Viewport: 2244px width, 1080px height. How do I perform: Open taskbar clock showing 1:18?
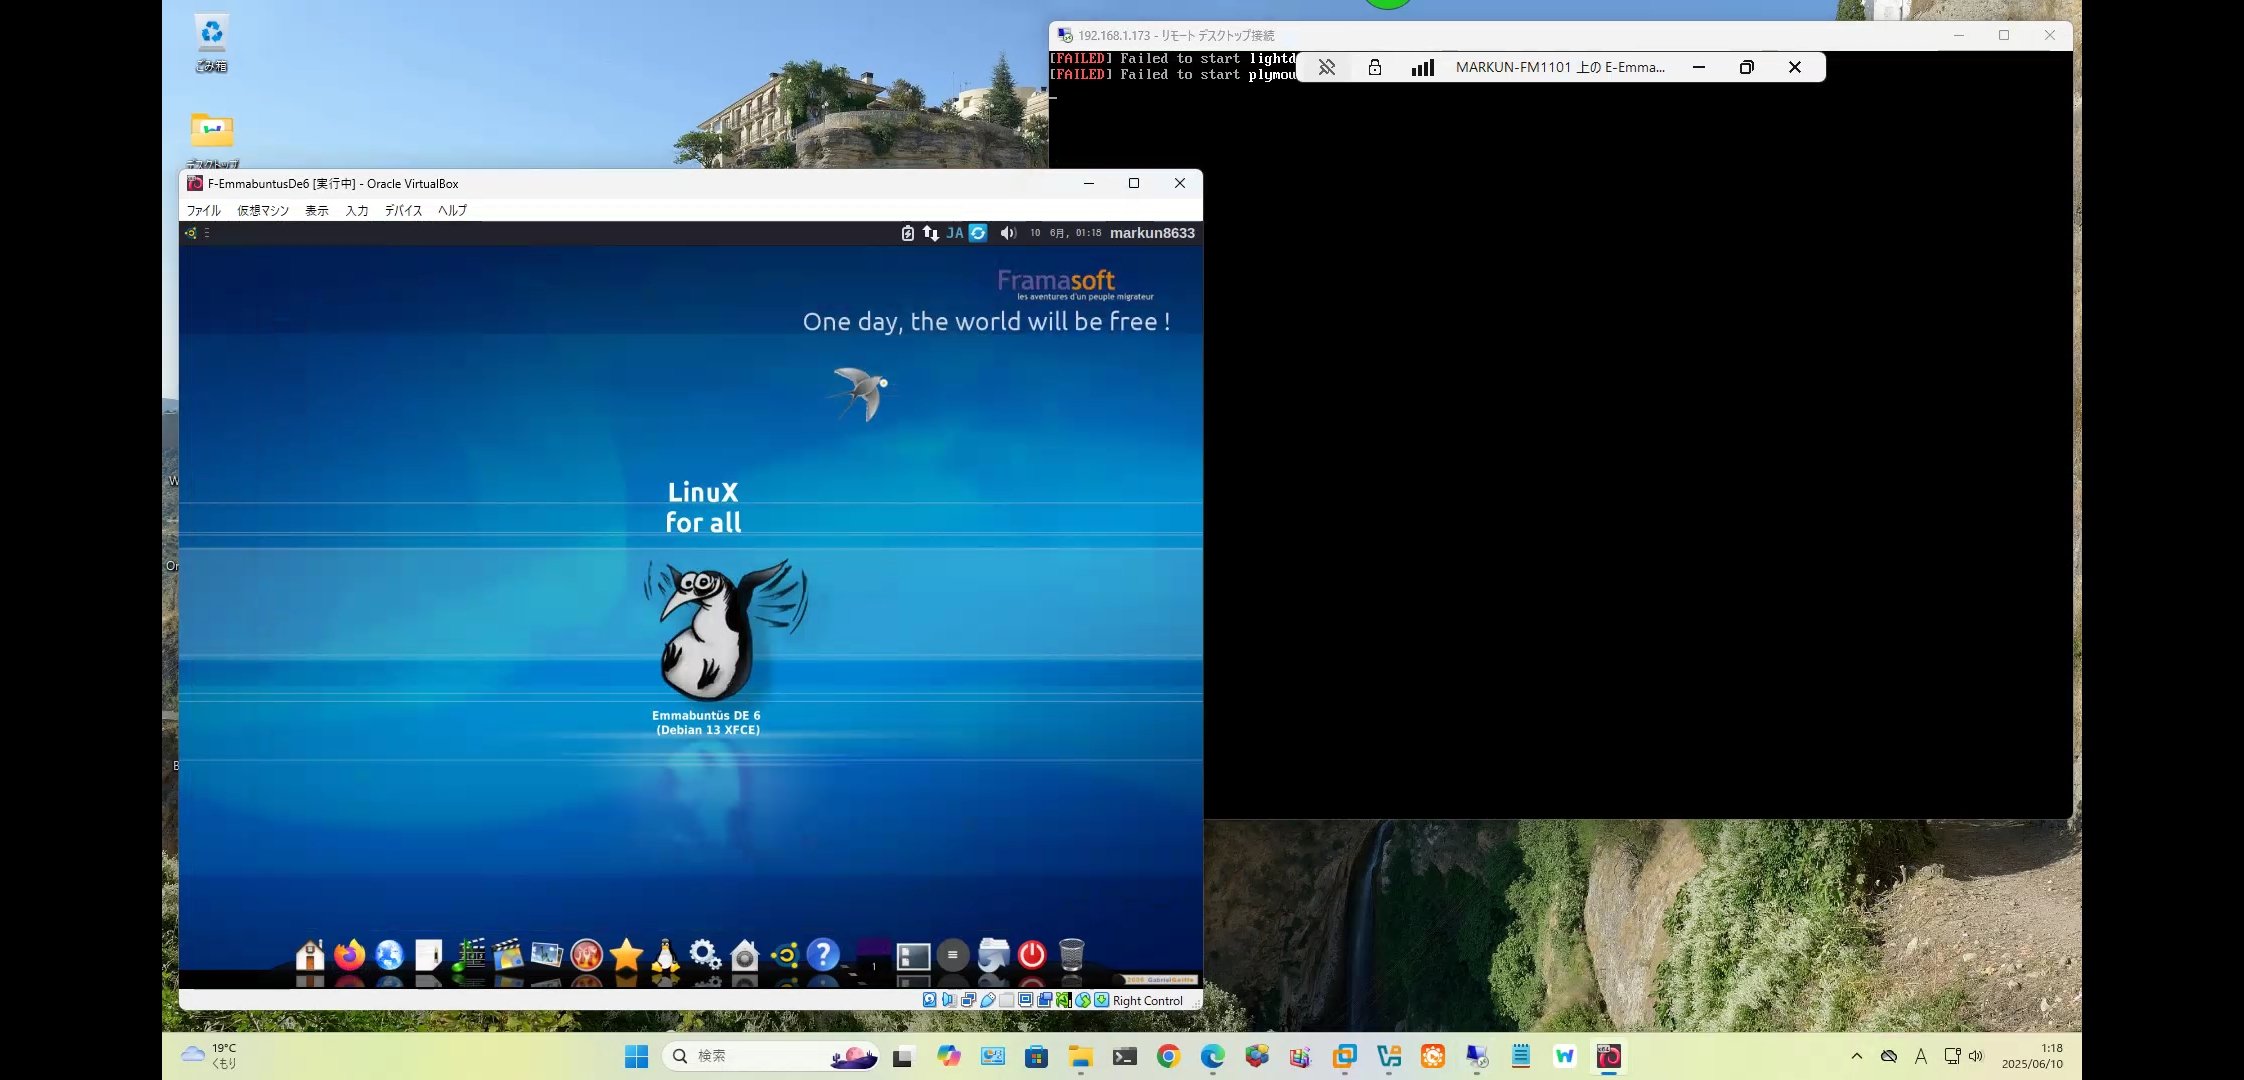pos(2032,1056)
